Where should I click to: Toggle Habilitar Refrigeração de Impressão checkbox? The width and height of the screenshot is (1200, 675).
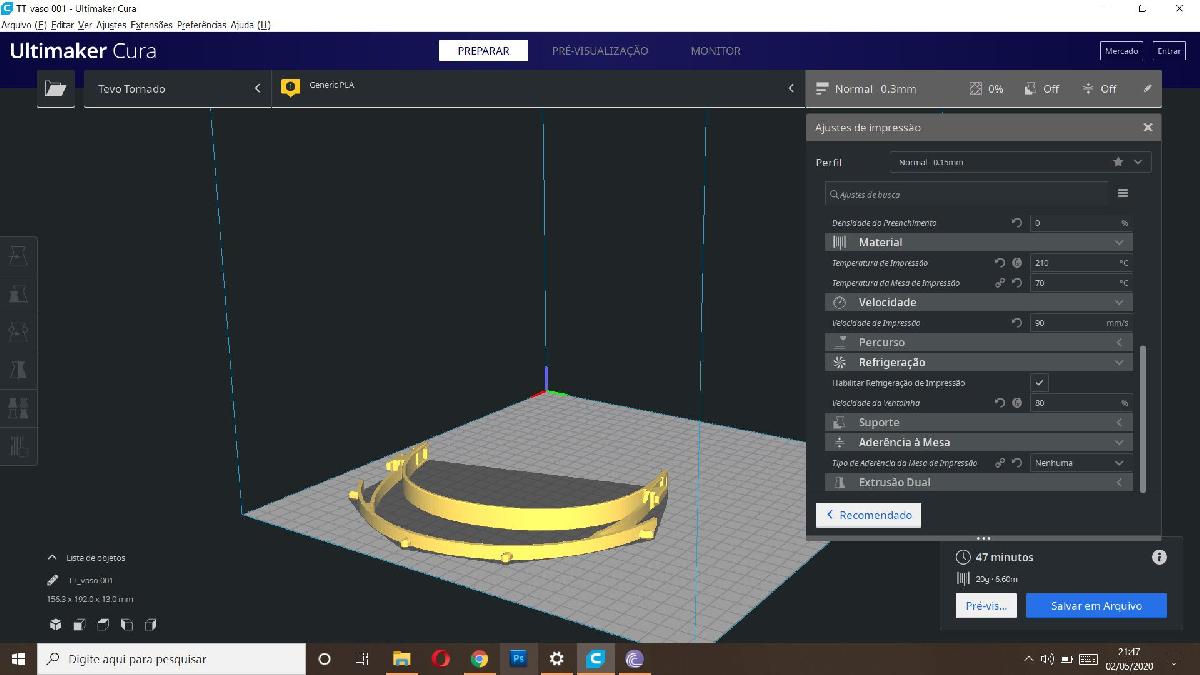coord(1040,383)
